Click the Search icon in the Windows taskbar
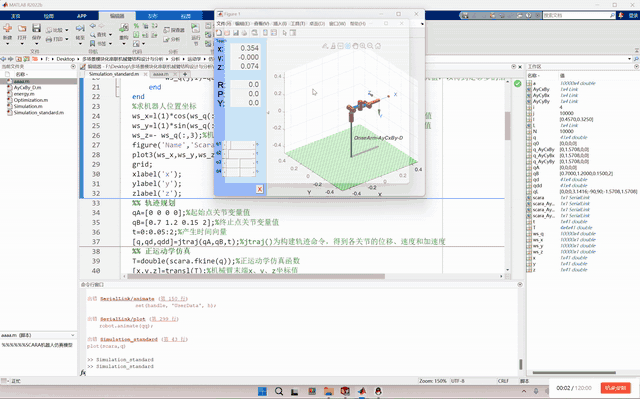Screen dimensions: 640x399 pos(279,391)
